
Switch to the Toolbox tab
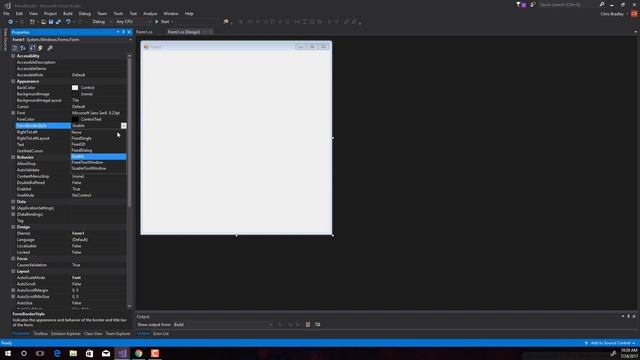click(40, 334)
